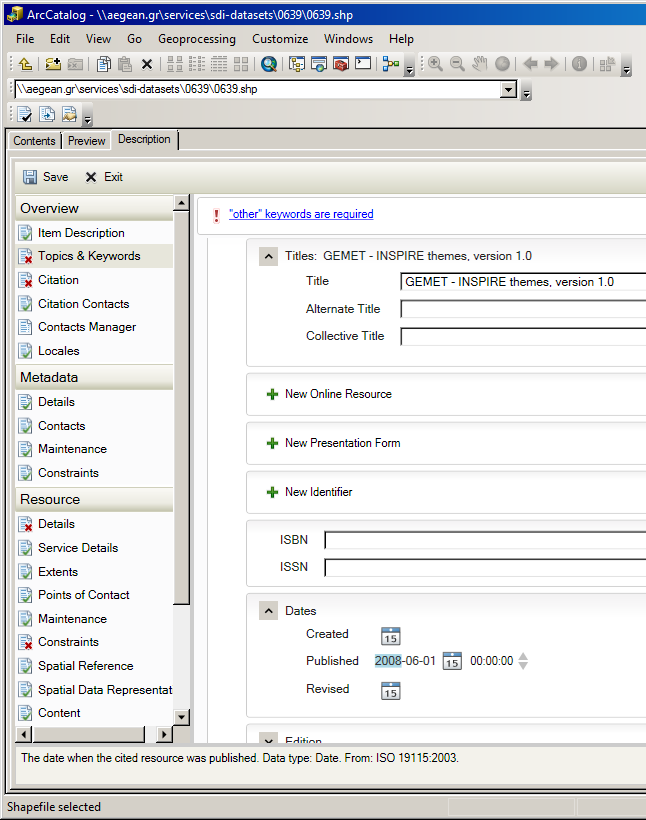Switch to the Contents tab

pyautogui.click(x=35, y=141)
